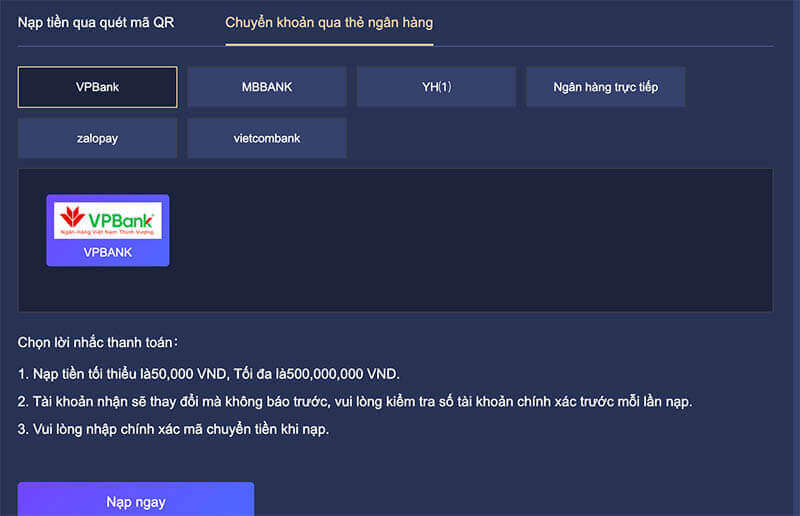Viewport: 800px width, 516px height.
Task: Click 'Chọn lời nhắc thanh toán:' heading
Action: click(x=98, y=342)
